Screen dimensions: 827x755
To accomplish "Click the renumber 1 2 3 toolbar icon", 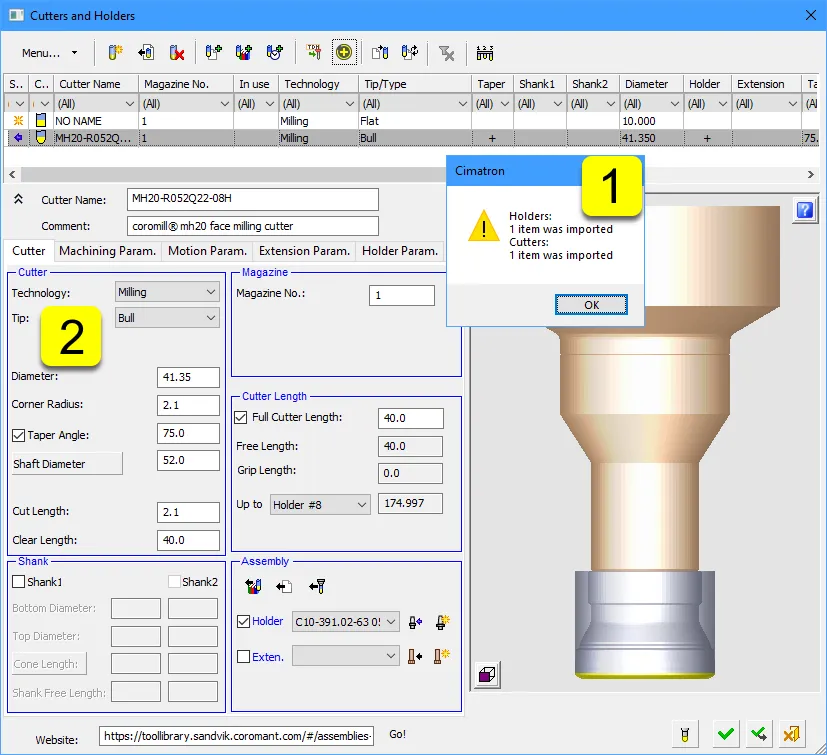I will click(485, 53).
